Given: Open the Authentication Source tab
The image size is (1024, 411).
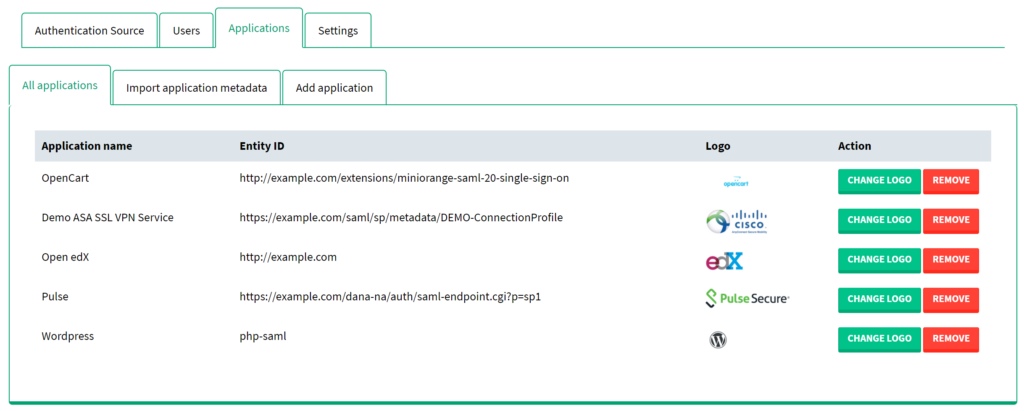Looking at the screenshot, I should (x=89, y=30).
